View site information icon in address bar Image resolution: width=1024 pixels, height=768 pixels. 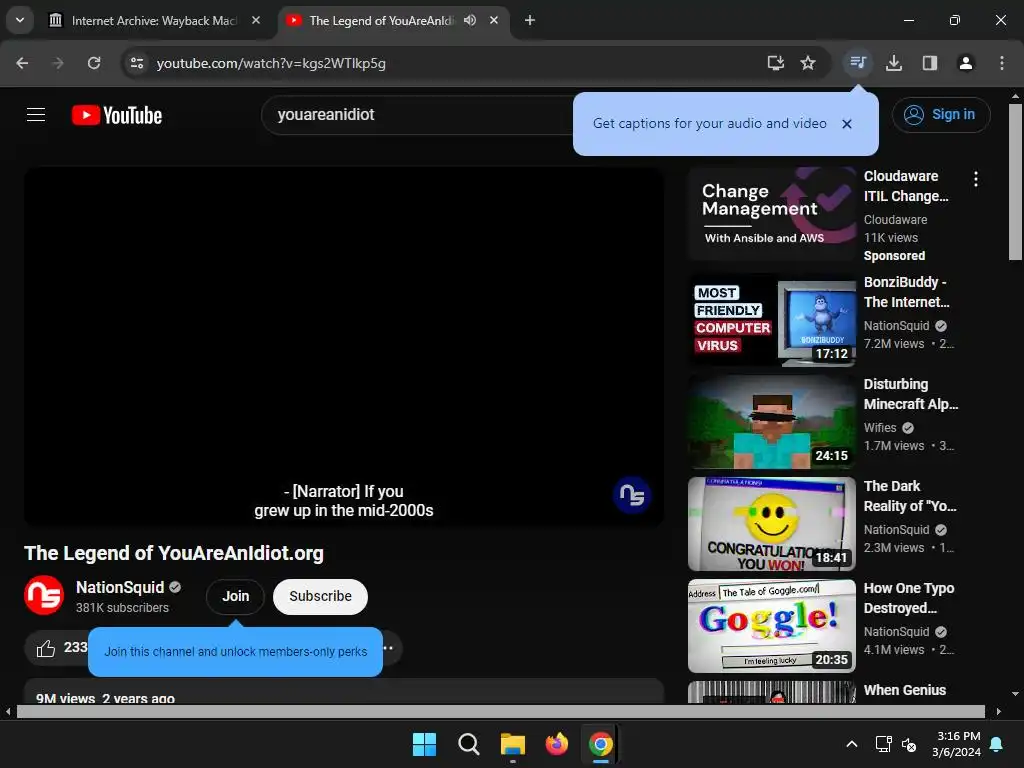click(x=137, y=63)
